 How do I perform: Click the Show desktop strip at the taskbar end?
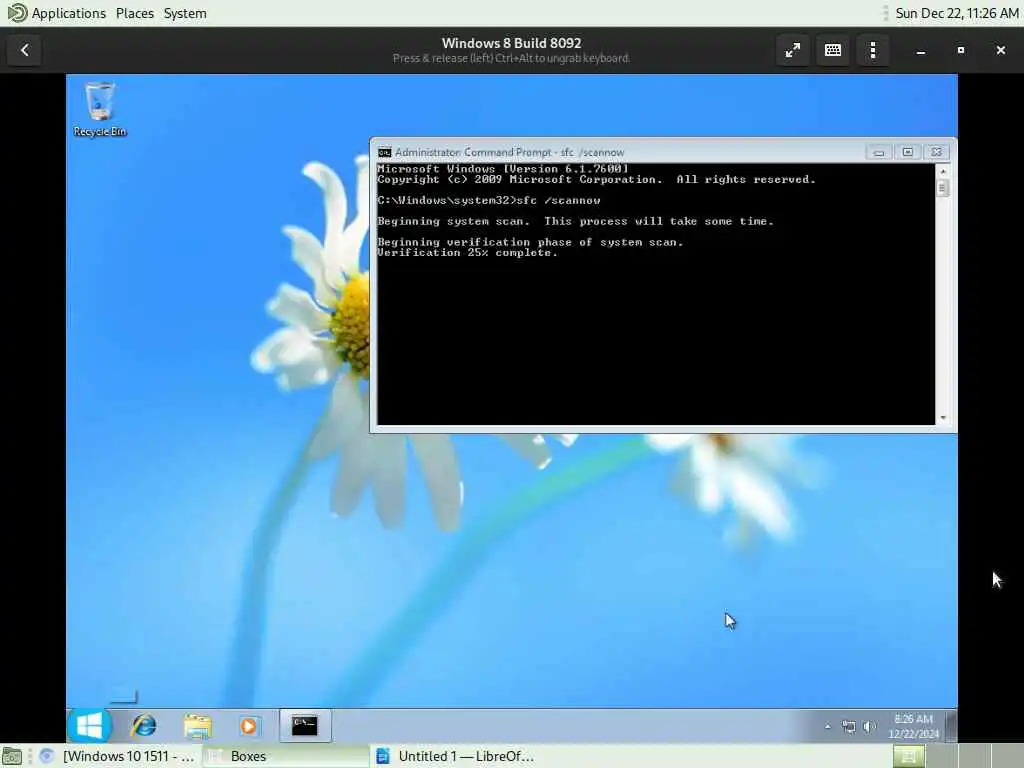tap(952, 726)
